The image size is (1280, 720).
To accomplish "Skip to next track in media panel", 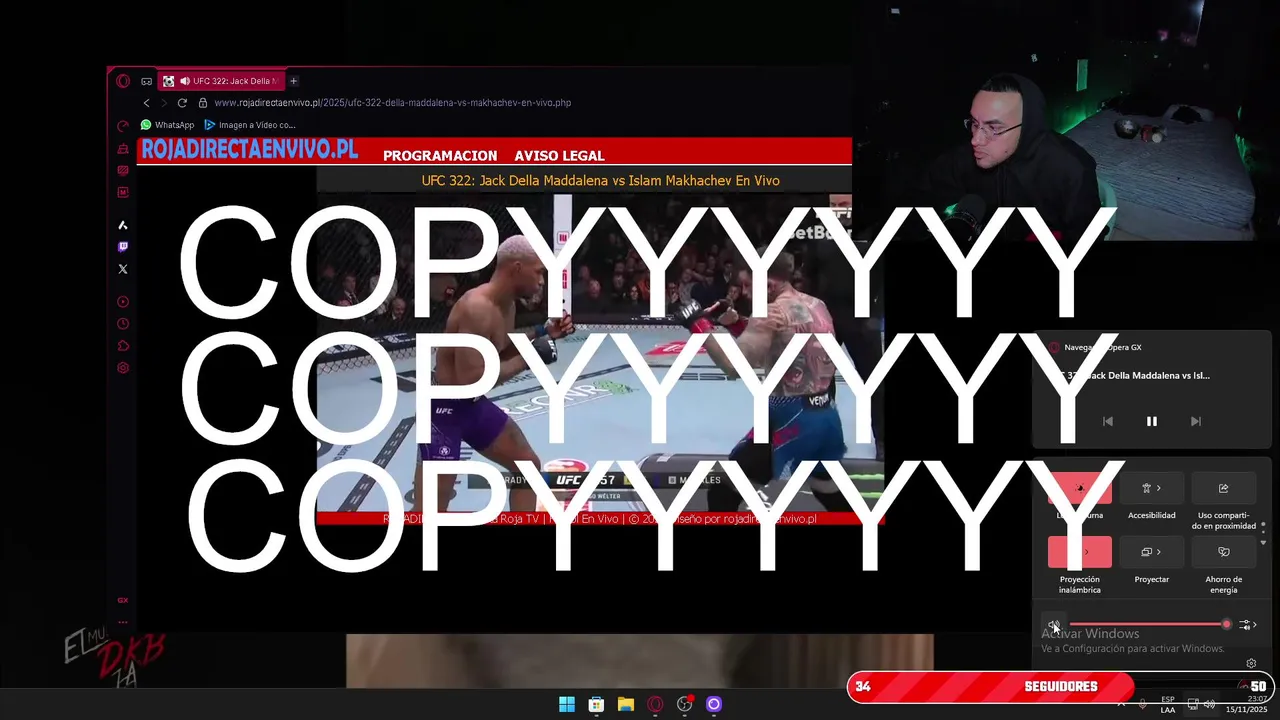I will point(1196,422).
